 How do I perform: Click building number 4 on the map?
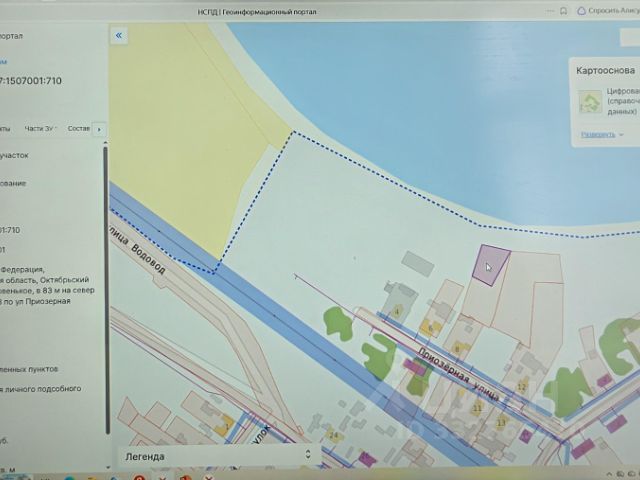[396, 313]
